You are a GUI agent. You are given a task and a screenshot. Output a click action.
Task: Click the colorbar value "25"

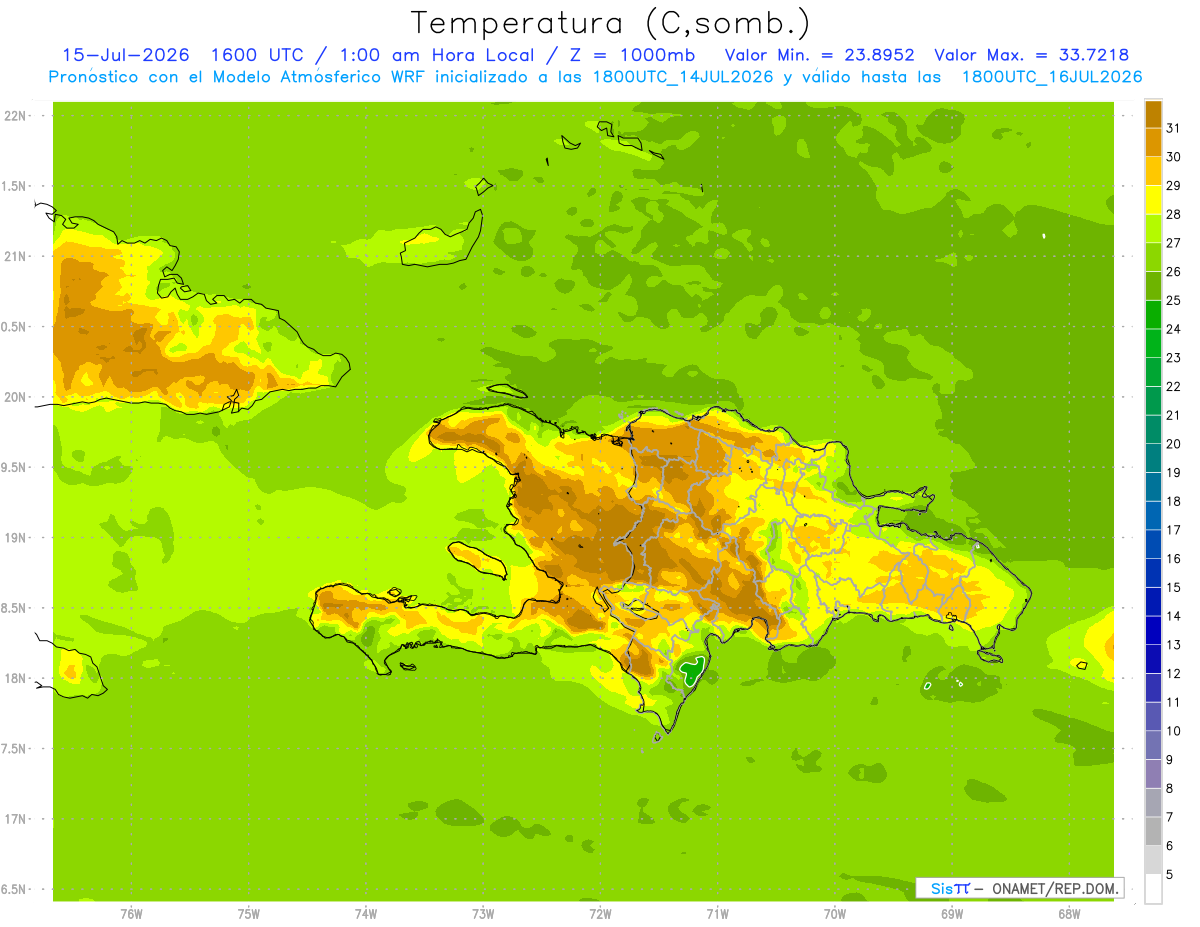click(1174, 300)
